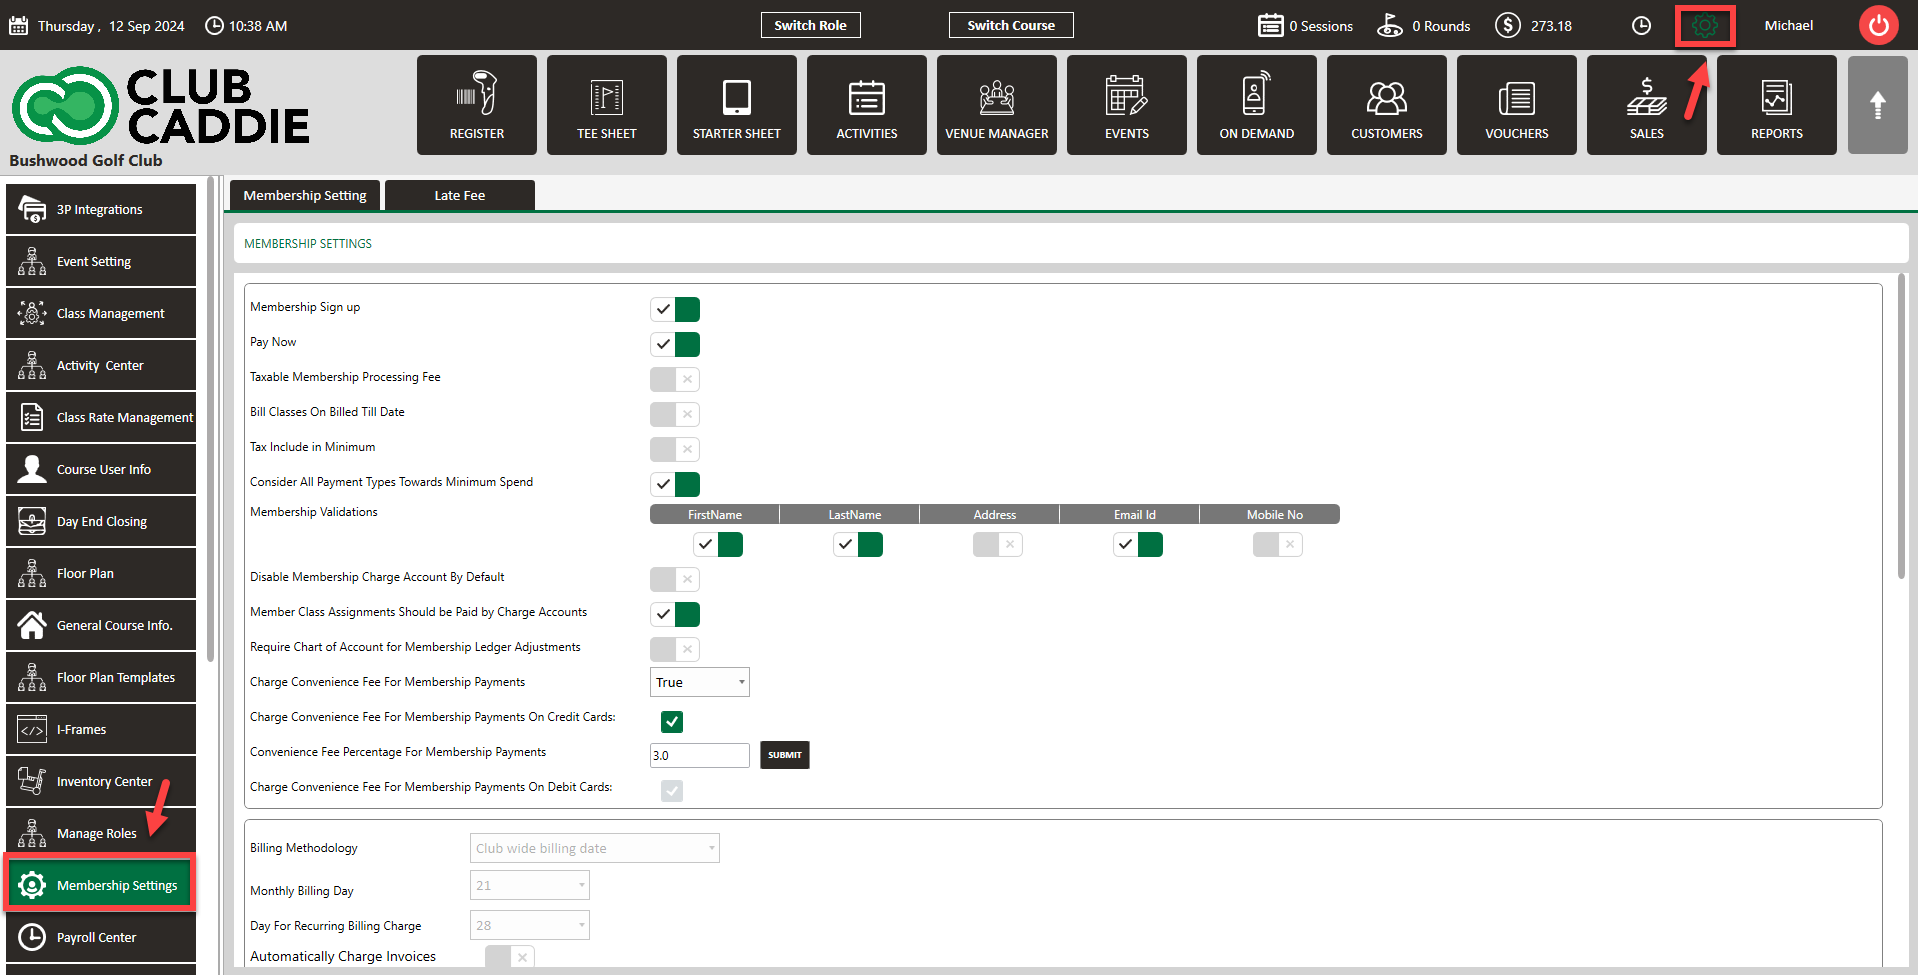Enable Bill Classes On Billed Till Date

(675, 414)
